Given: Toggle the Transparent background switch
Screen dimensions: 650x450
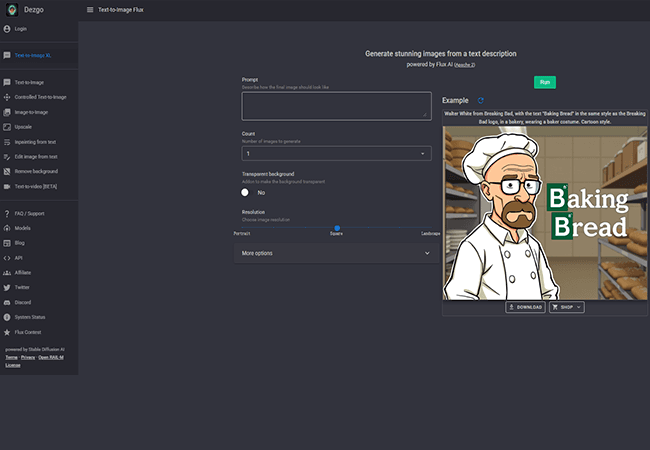Looking at the screenshot, I should (246, 192).
